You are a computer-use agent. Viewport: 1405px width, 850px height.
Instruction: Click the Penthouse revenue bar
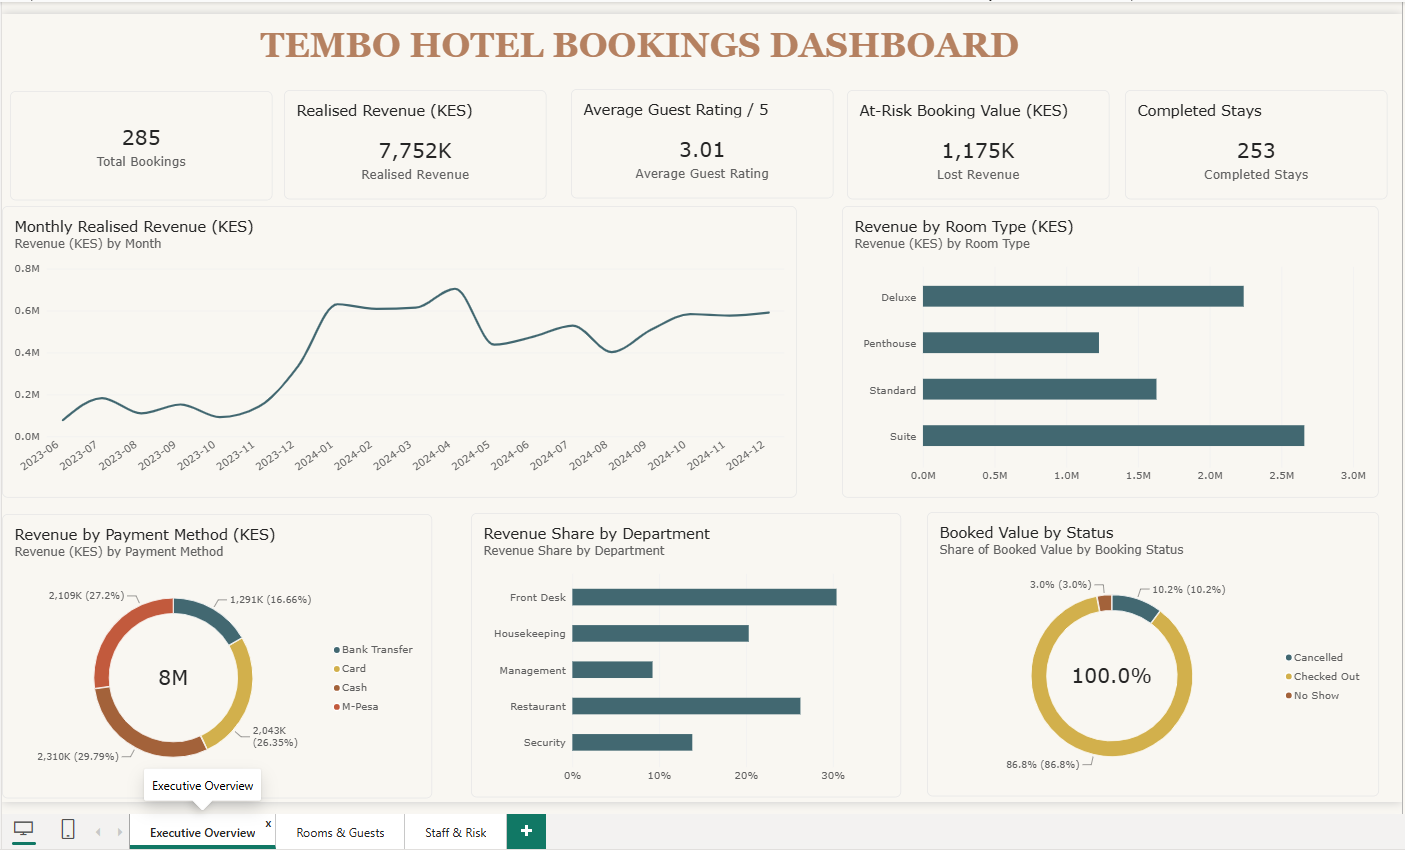[x=1011, y=343]
